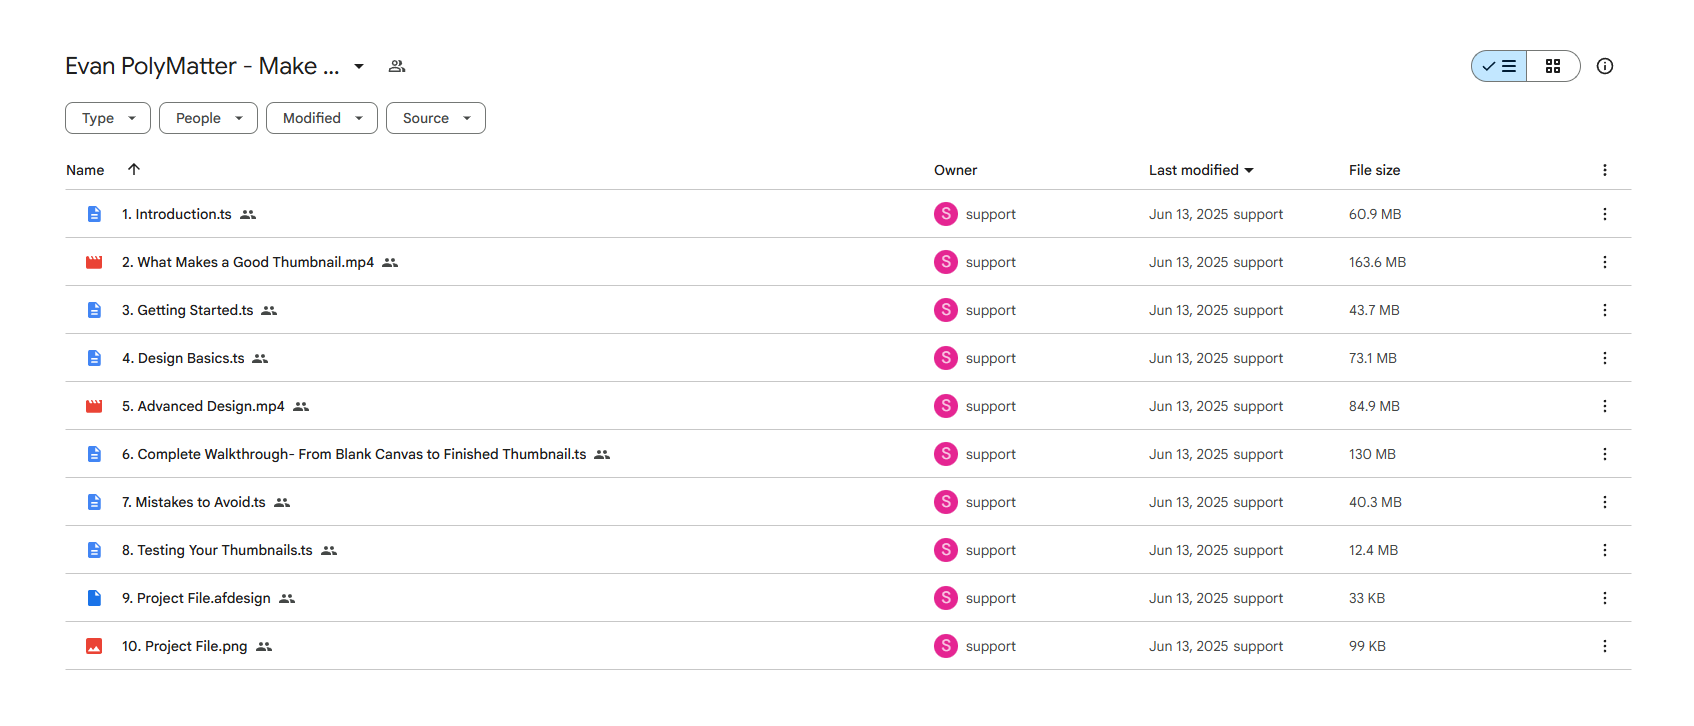Click the image icon for 10. Project File.png
The height and width of the screenshot is (726, 1694).
(94, 646)
